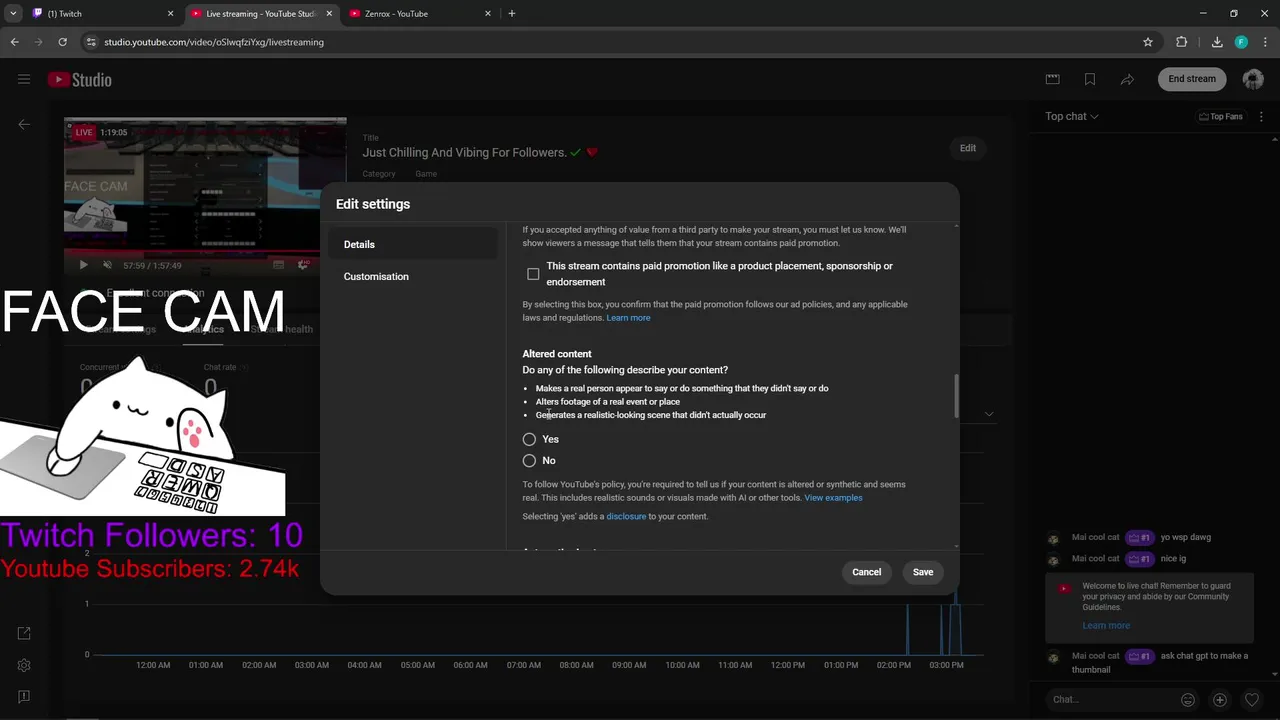Click the Cancel button
The image size is (1280, 720).
[867, 572]
